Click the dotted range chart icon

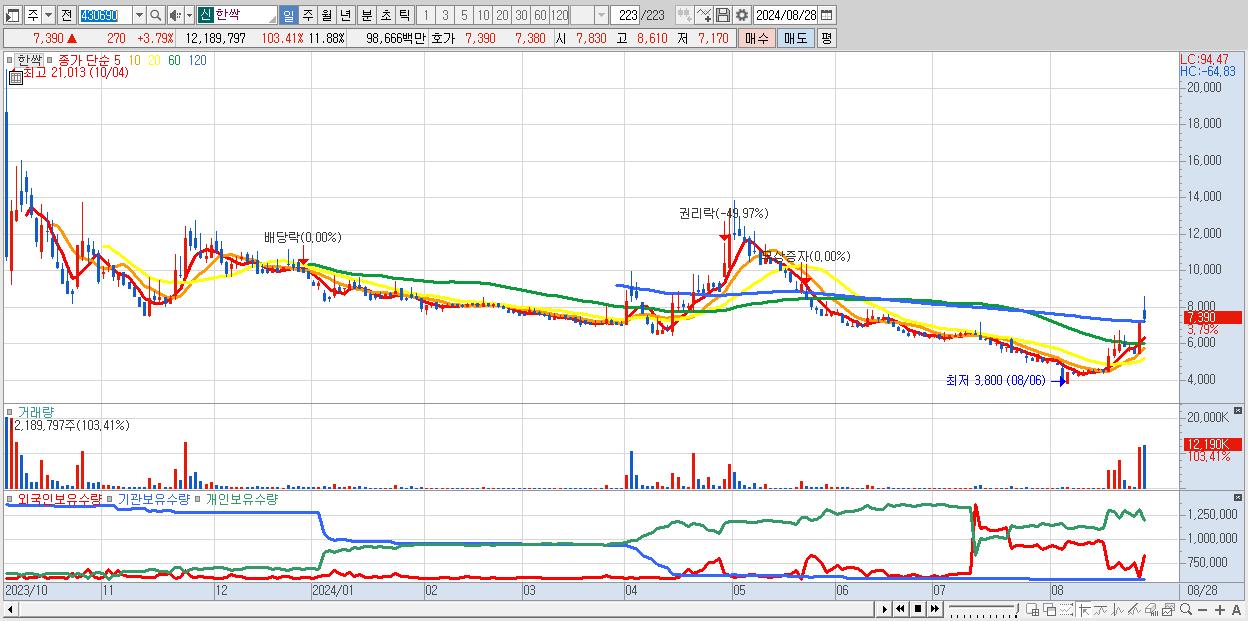(x=1066, y=609)
